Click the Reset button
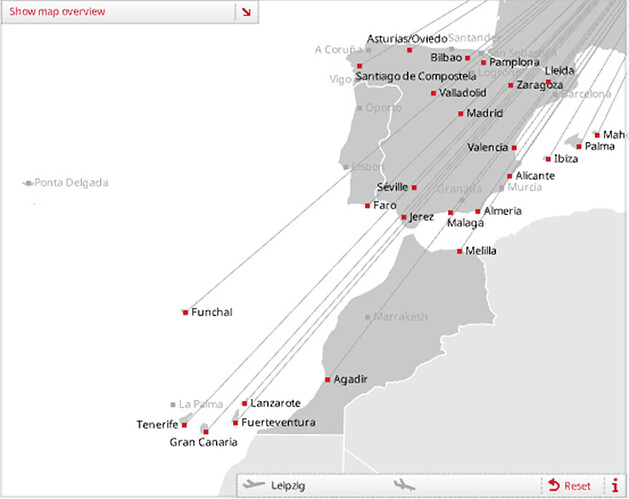 [x=570, y=486]
